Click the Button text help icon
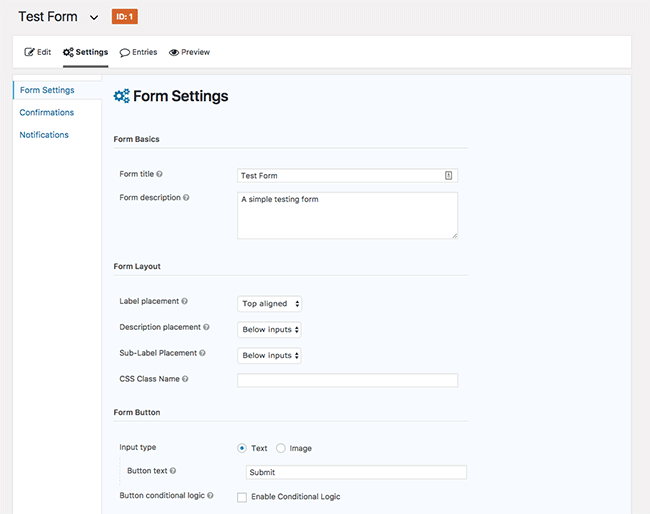650x514 pixels. (x=173, y=471)
